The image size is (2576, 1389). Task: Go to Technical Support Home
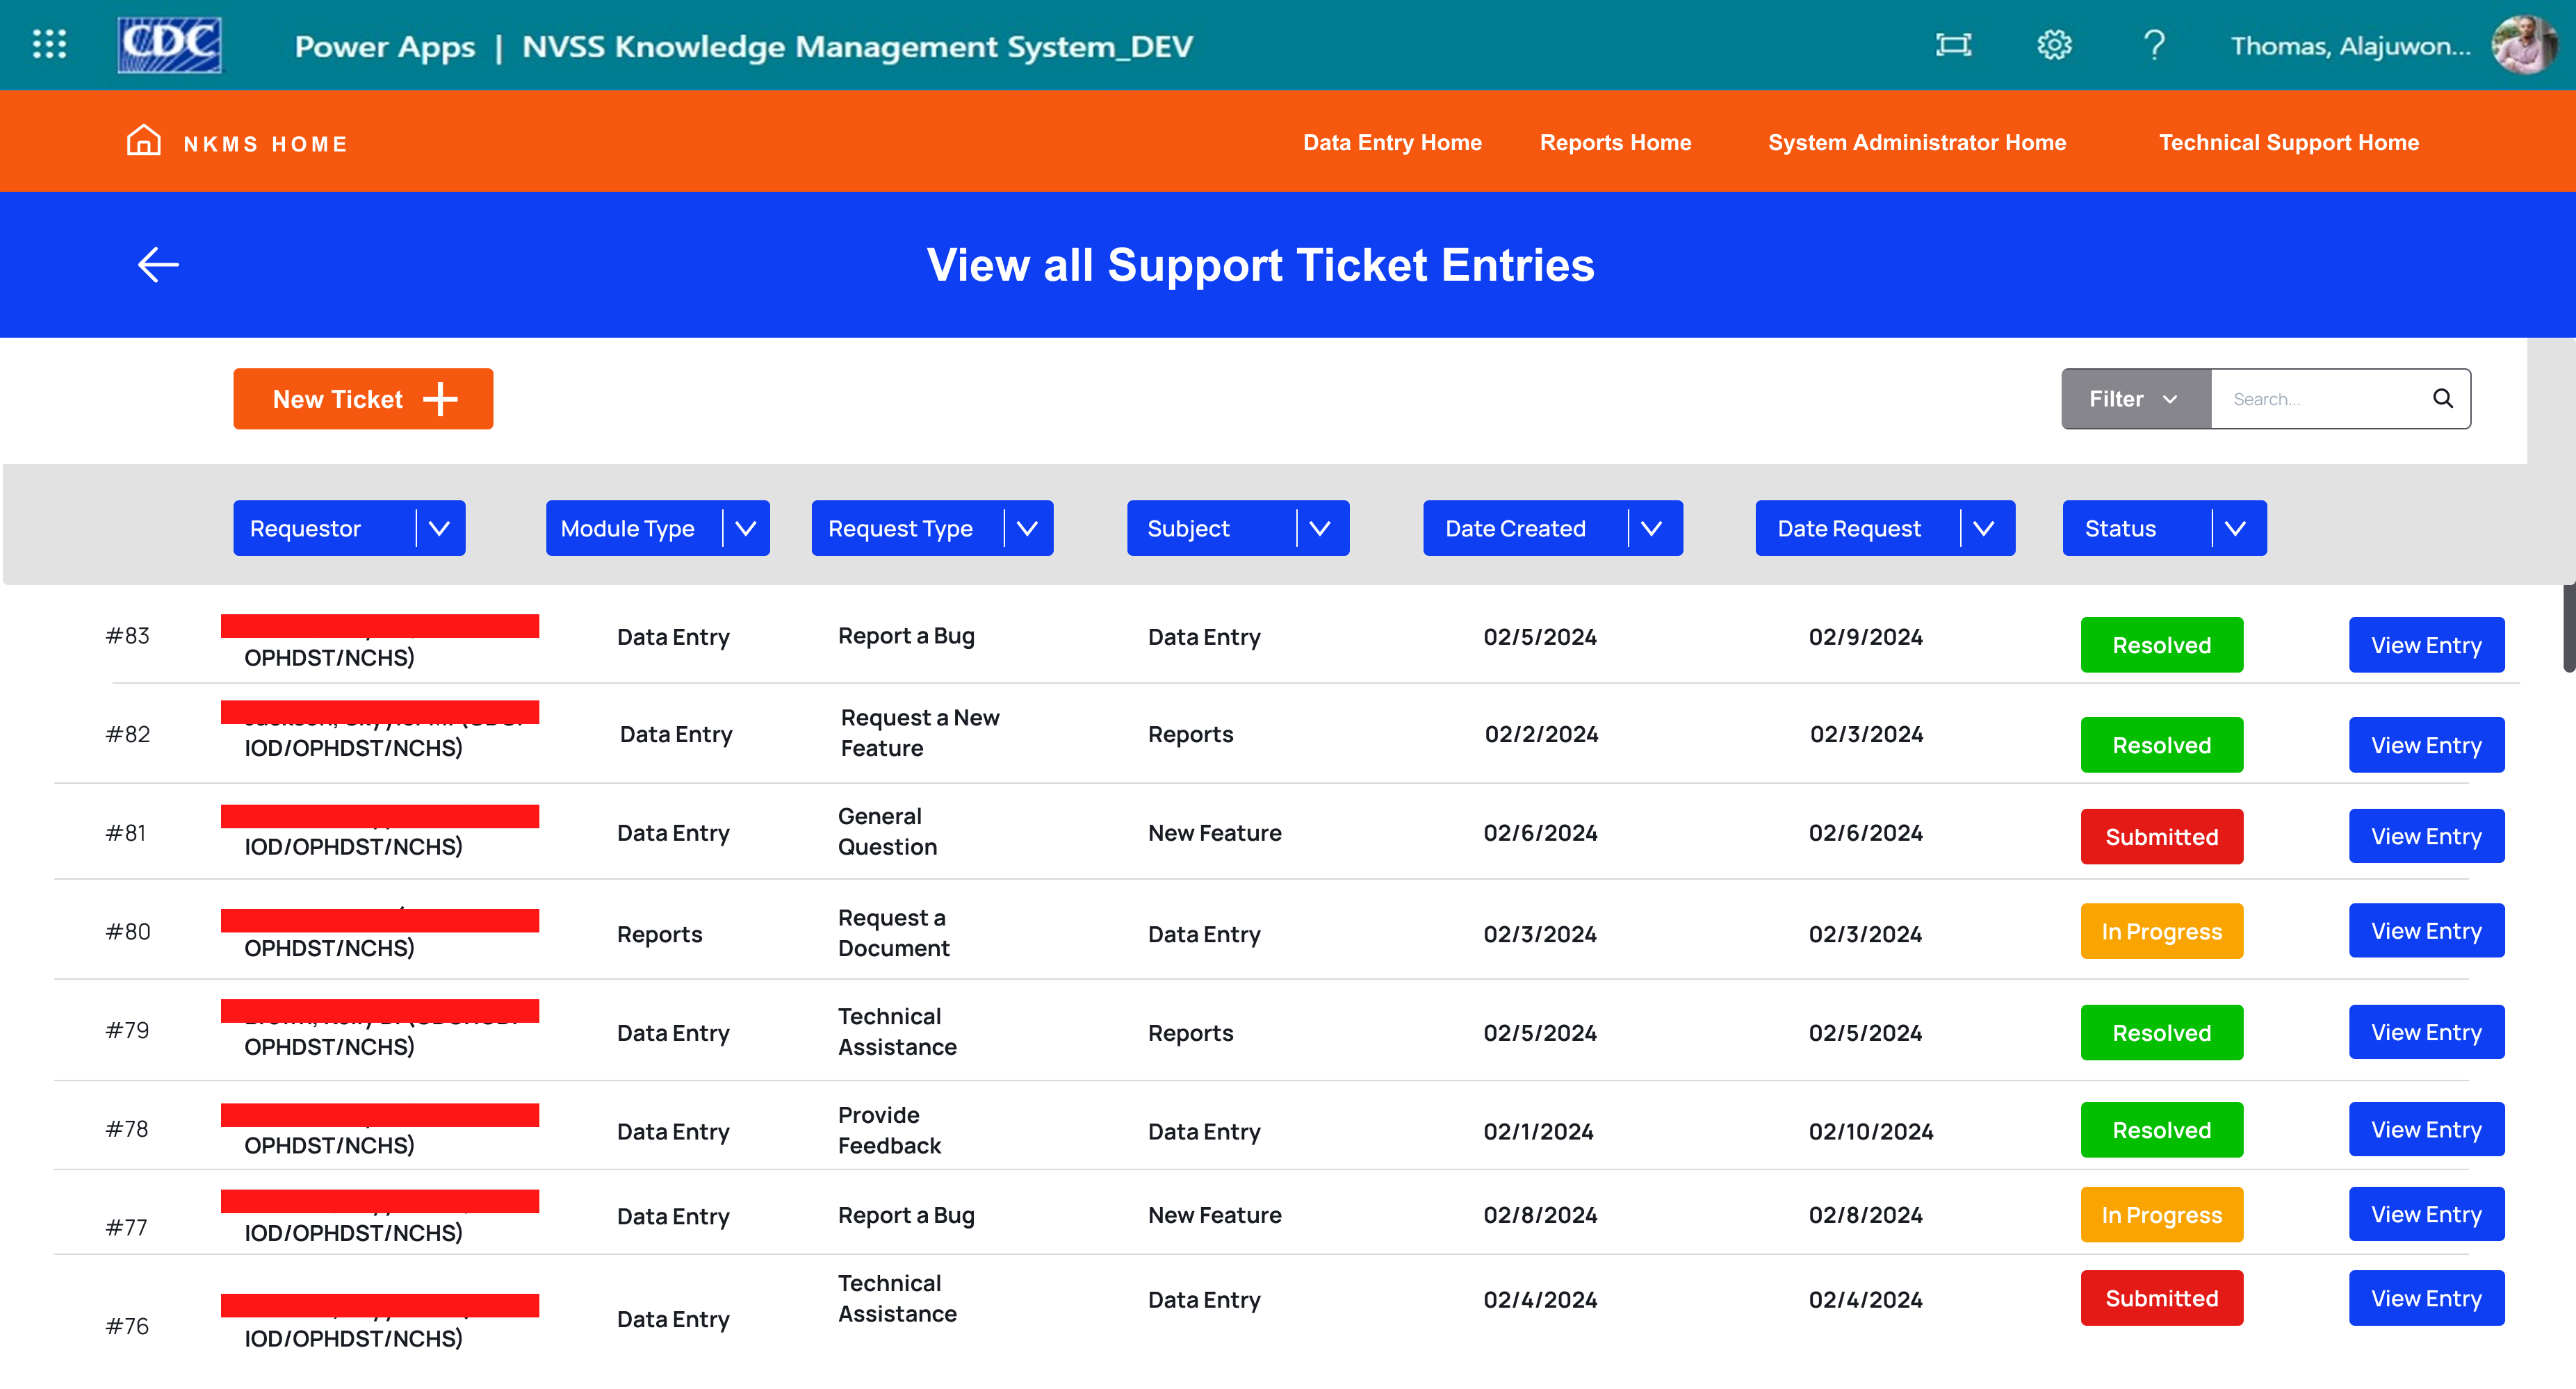(x=2289, y=142)
